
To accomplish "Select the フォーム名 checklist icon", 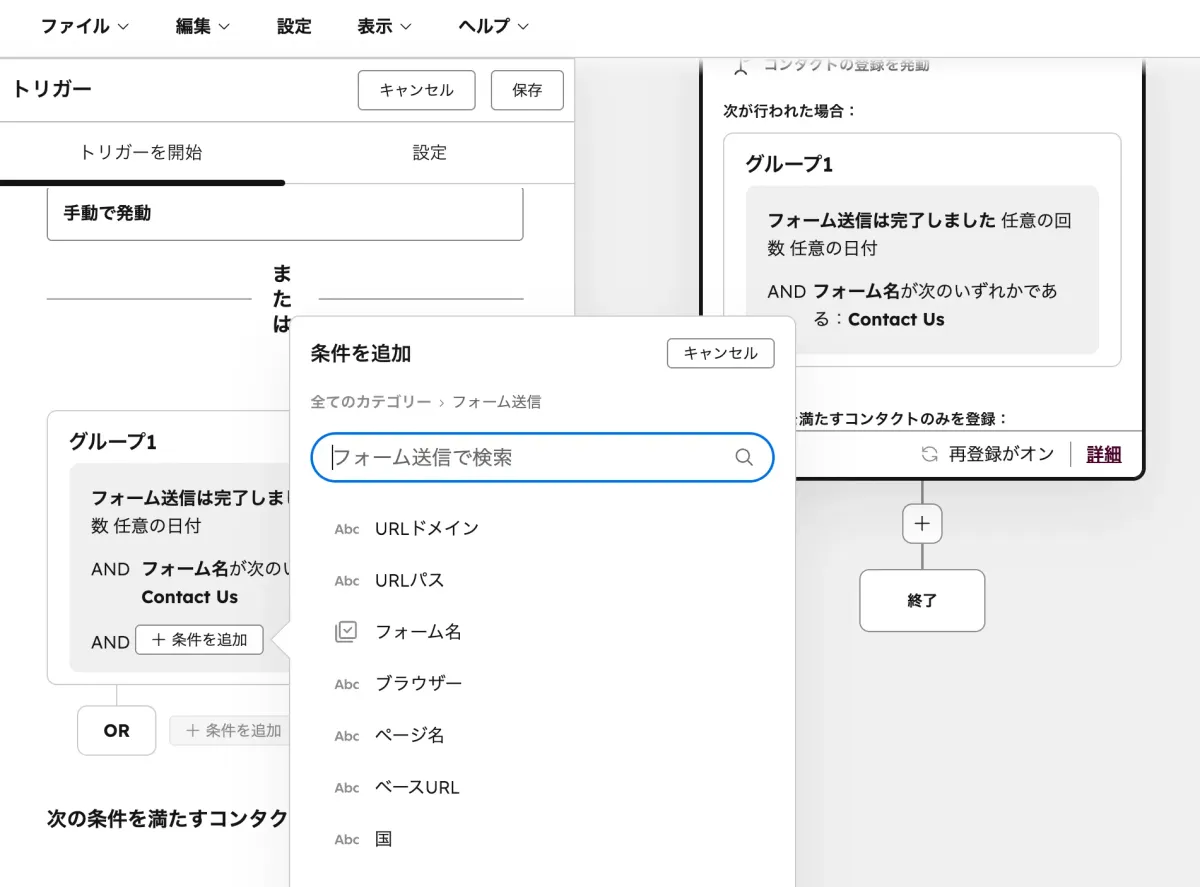I will click(346, 631).
